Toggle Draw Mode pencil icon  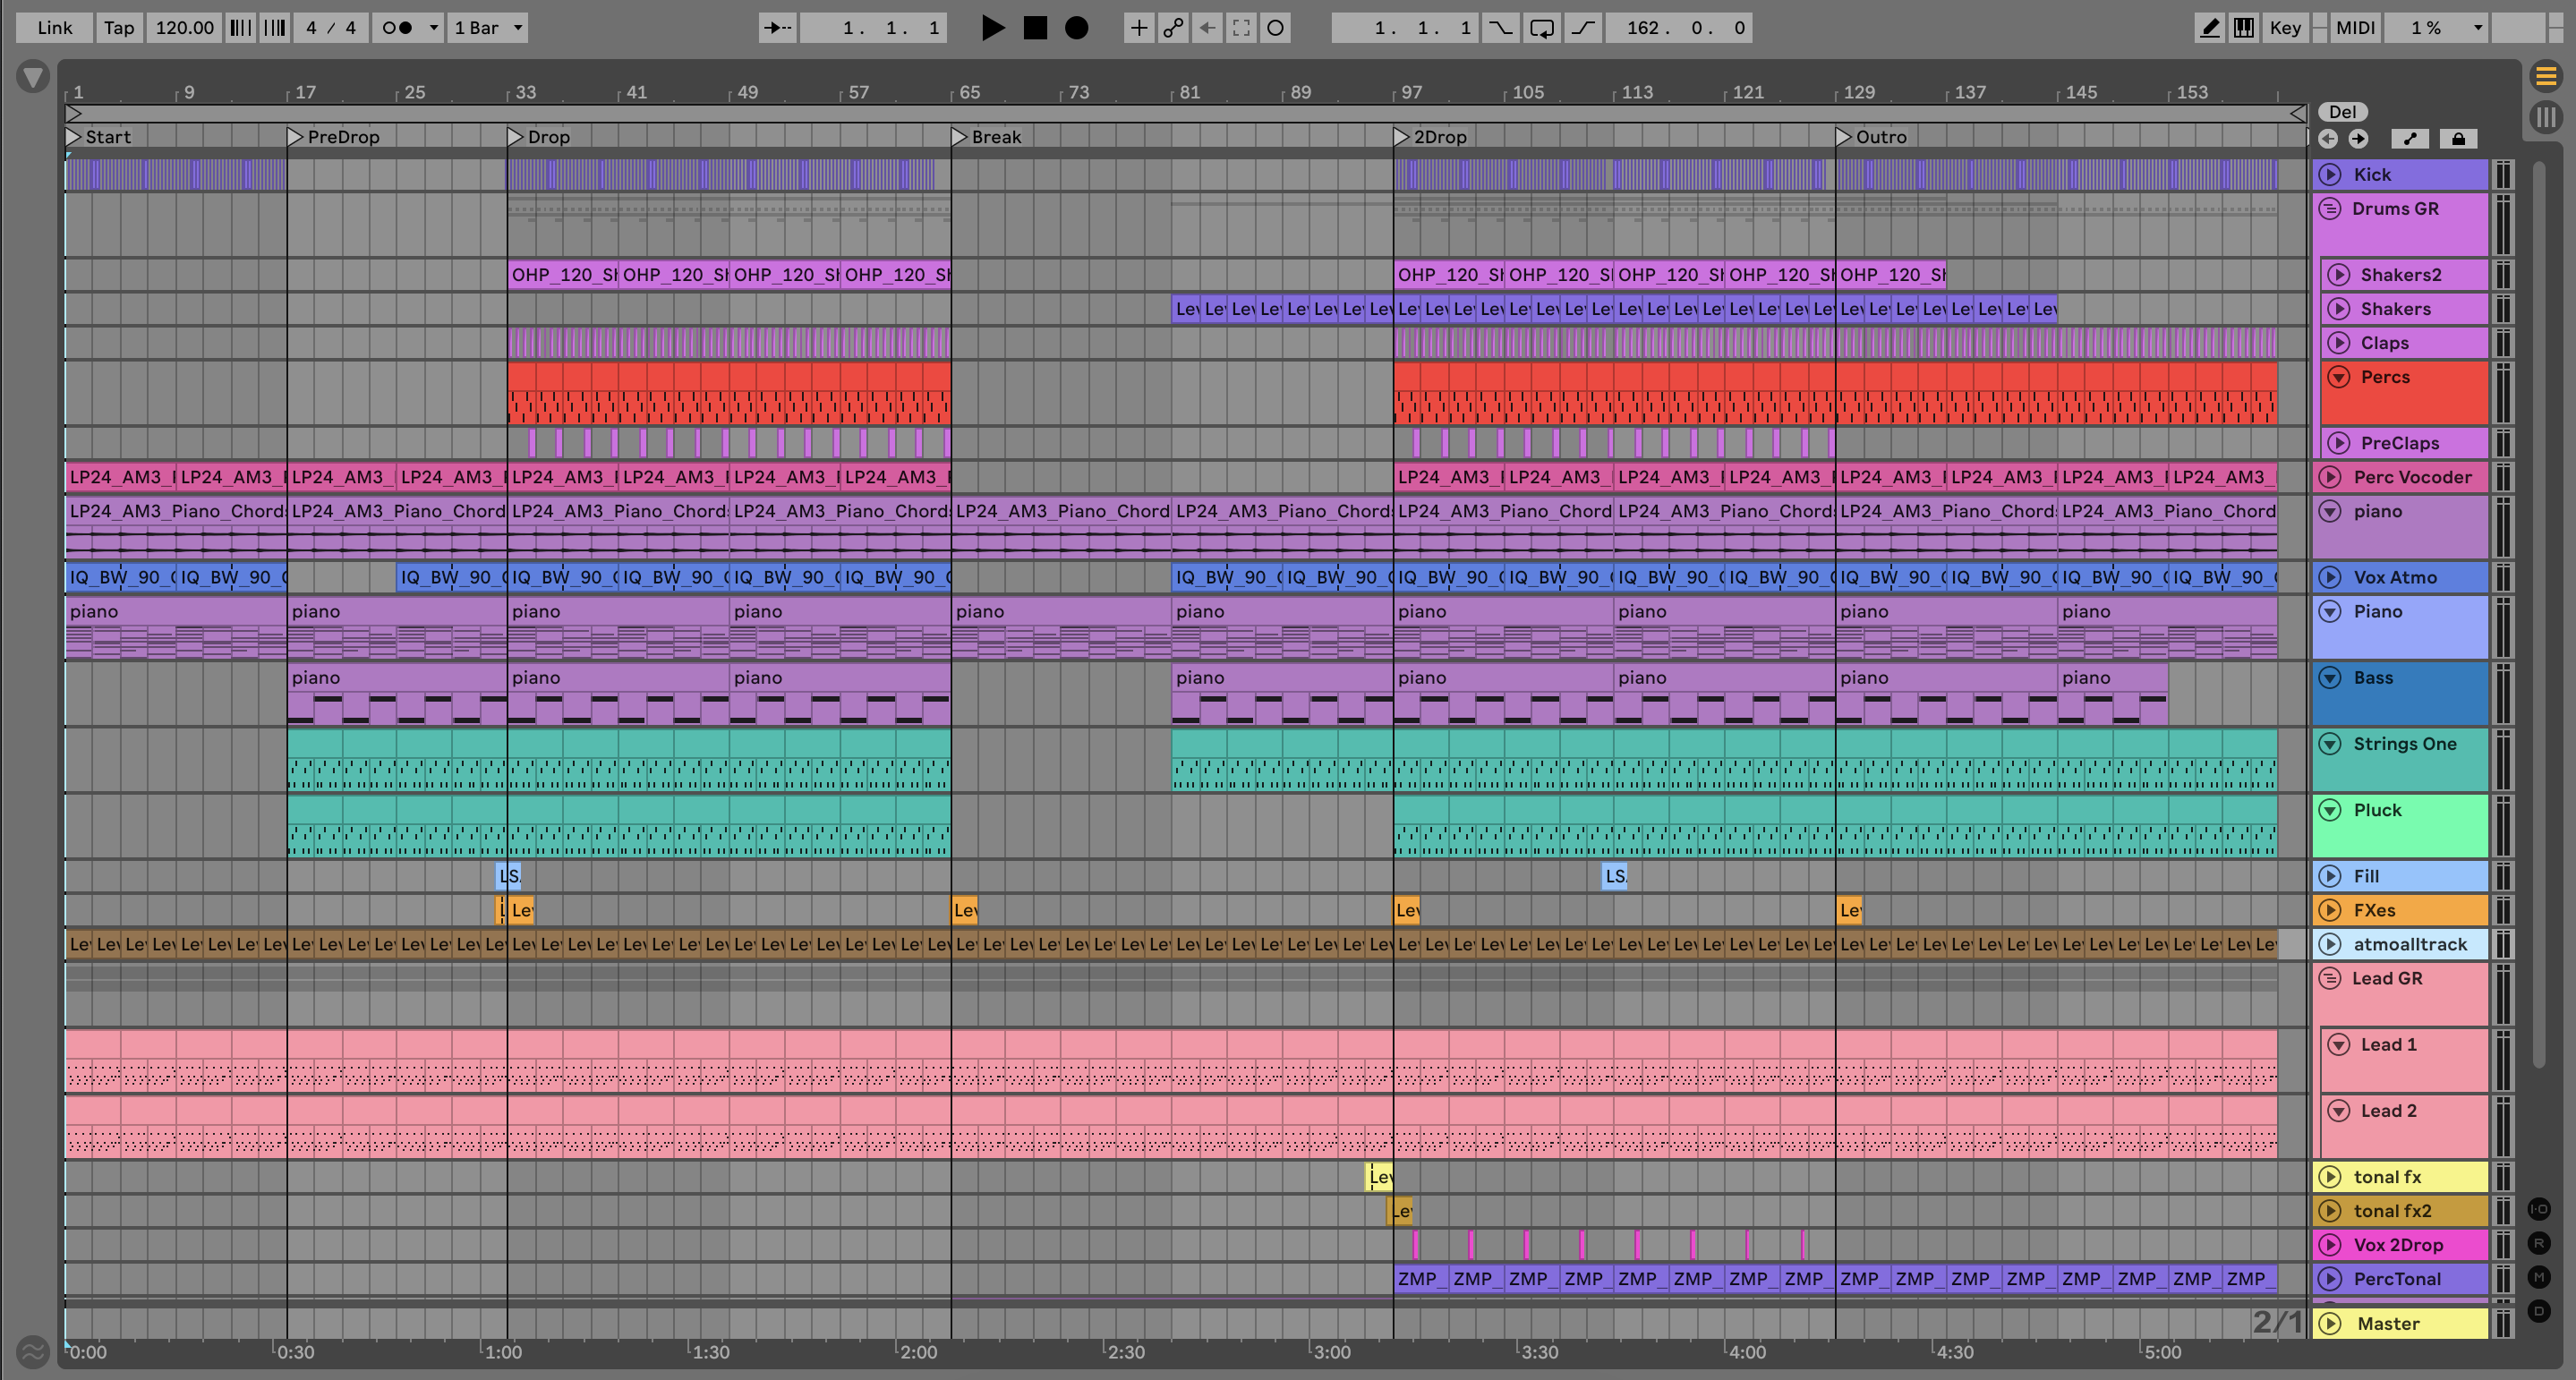pyautogui.click(x=2210, y=28)
